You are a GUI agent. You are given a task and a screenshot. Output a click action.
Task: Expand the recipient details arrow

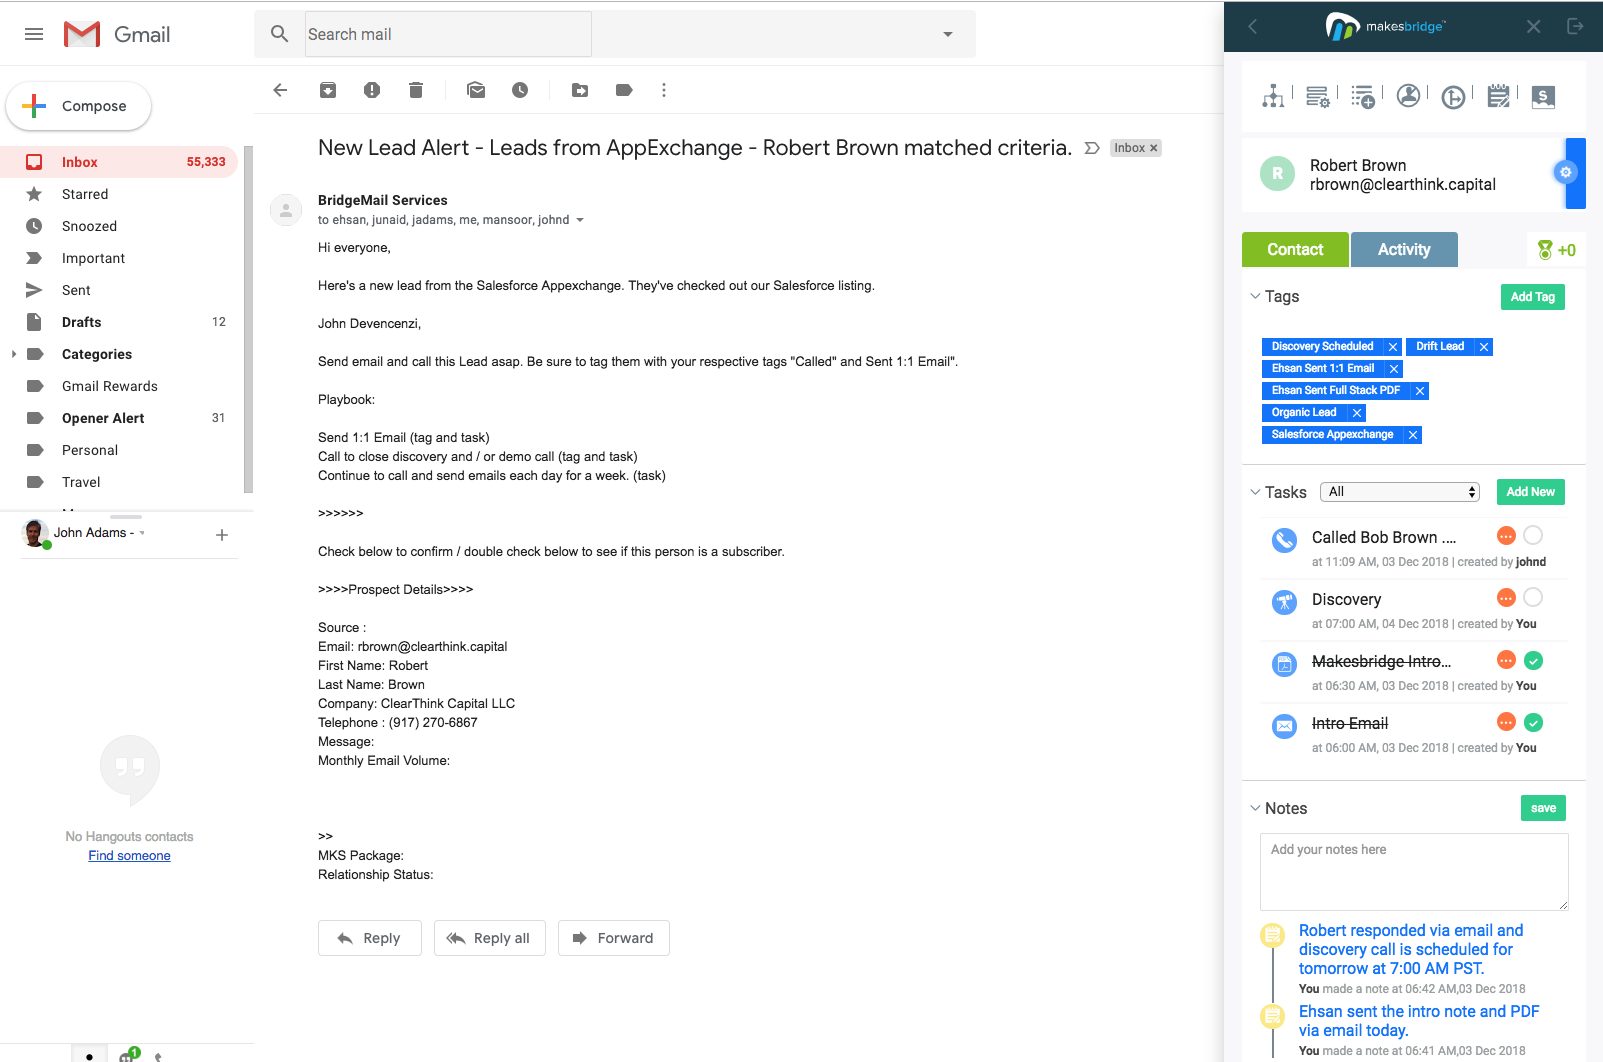(x=580, y=220)
